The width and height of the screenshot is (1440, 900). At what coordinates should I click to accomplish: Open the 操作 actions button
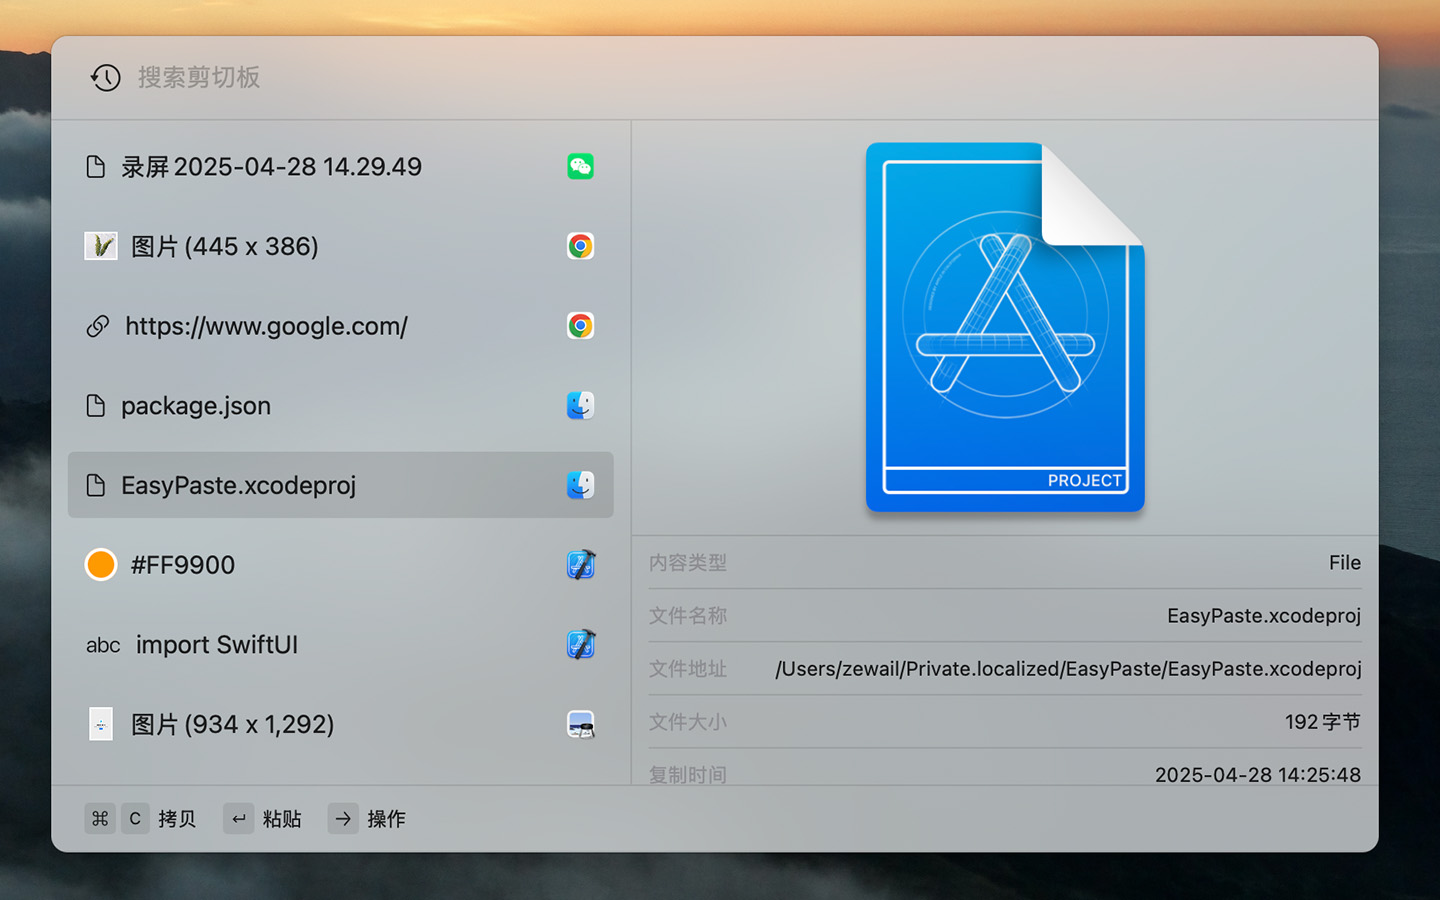pos(386,819)
